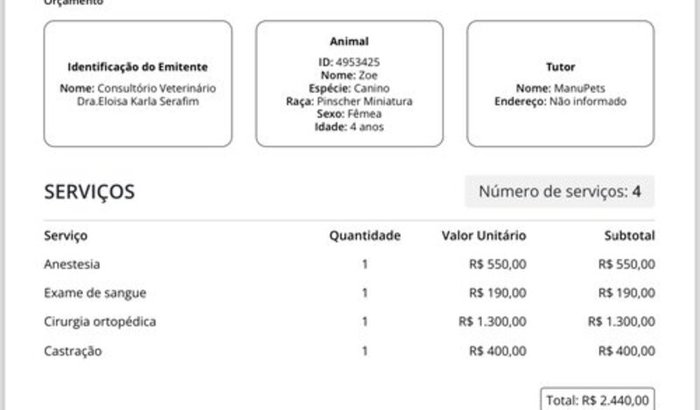Select the Castração service row
700x410 pixels.
tap(349, 351)
